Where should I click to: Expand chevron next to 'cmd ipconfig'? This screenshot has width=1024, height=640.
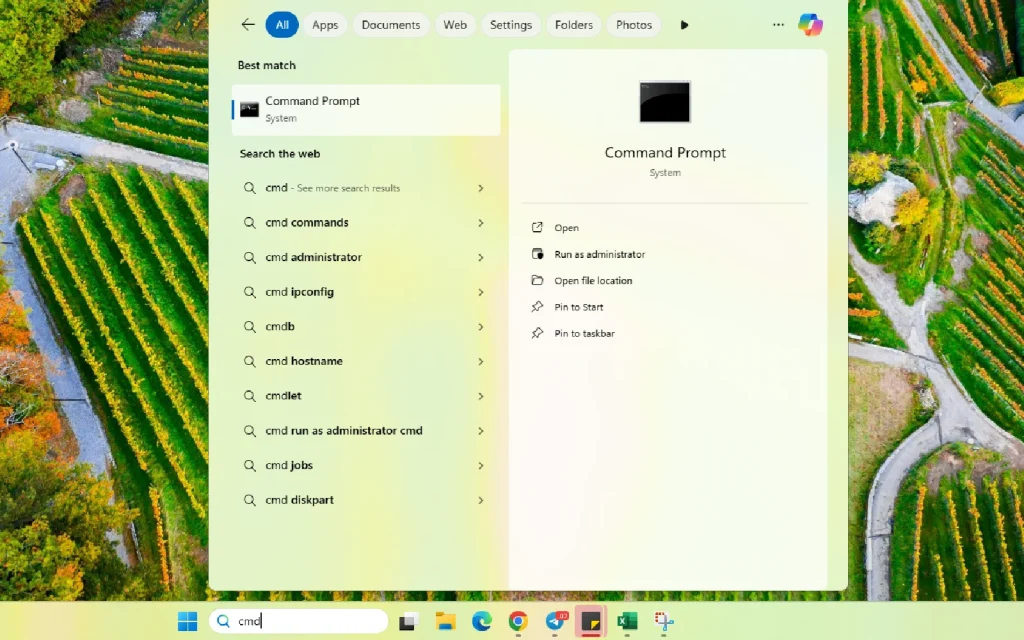(x=481, y=292)
